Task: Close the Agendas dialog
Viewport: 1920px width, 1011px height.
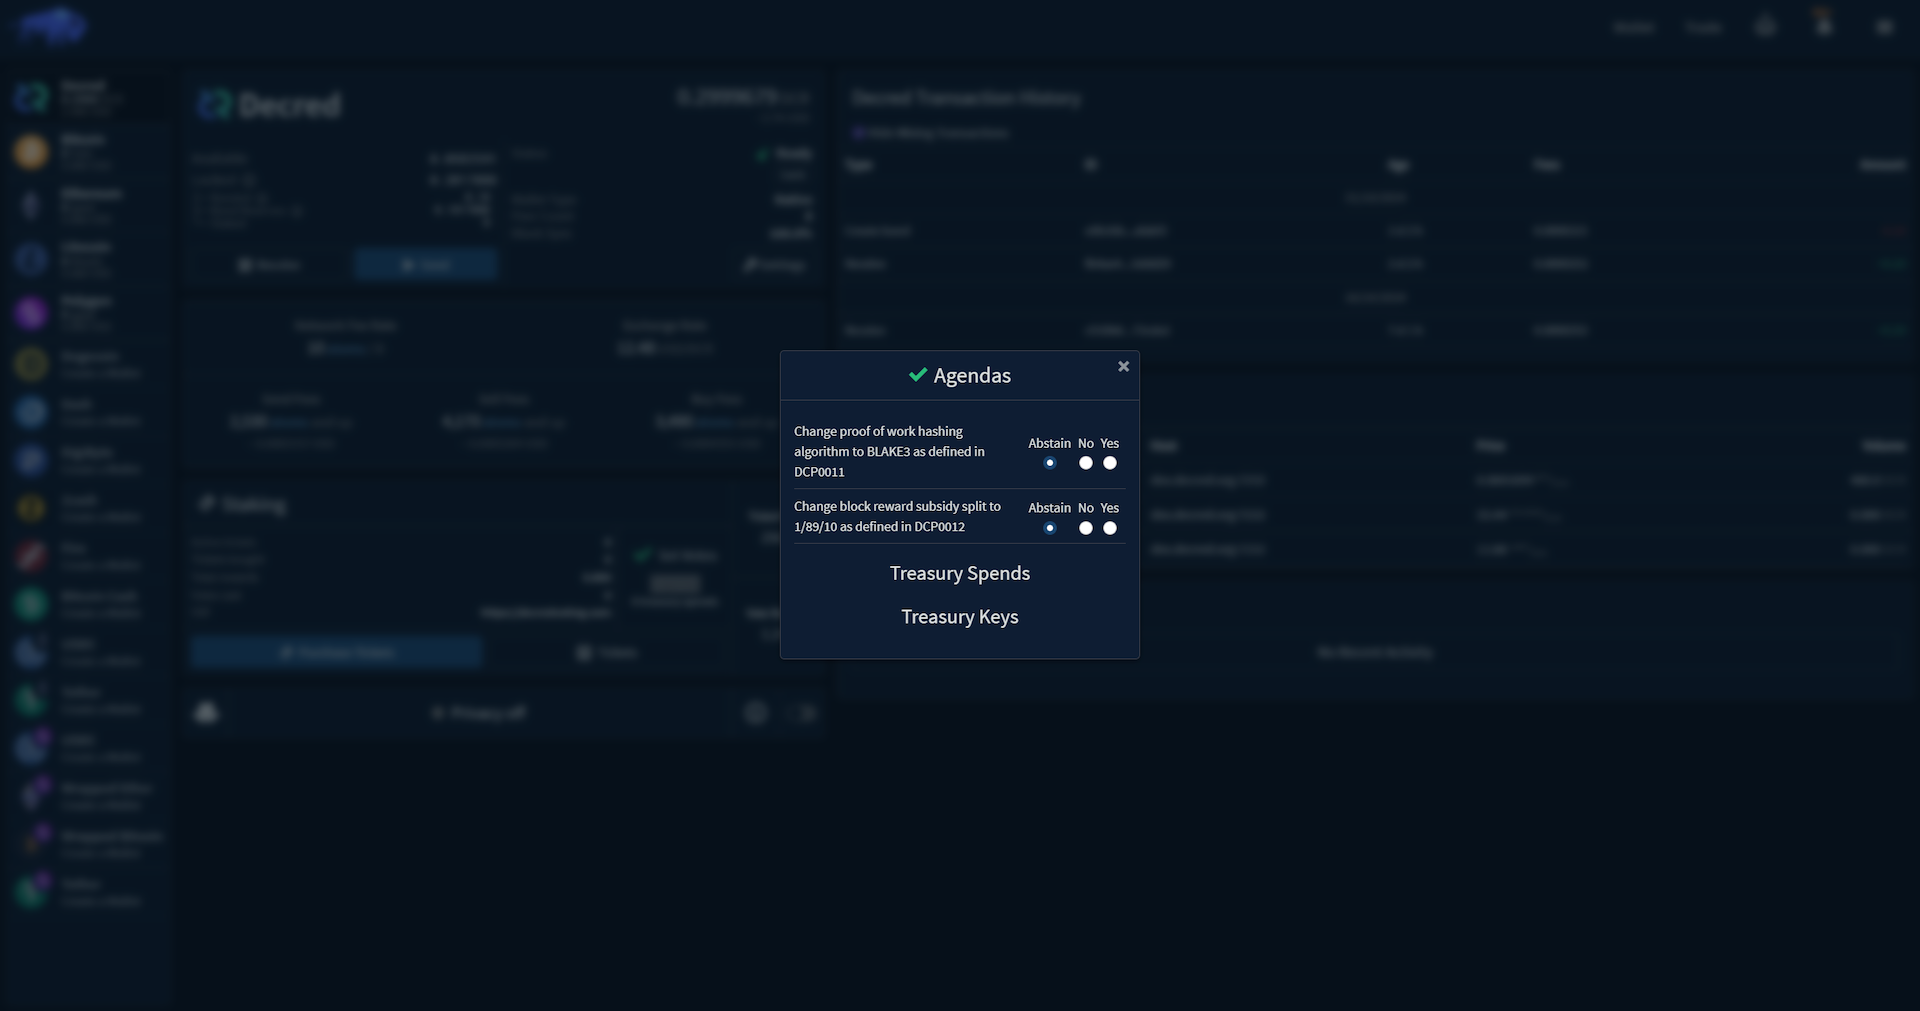Action: tap(1123, 367)
